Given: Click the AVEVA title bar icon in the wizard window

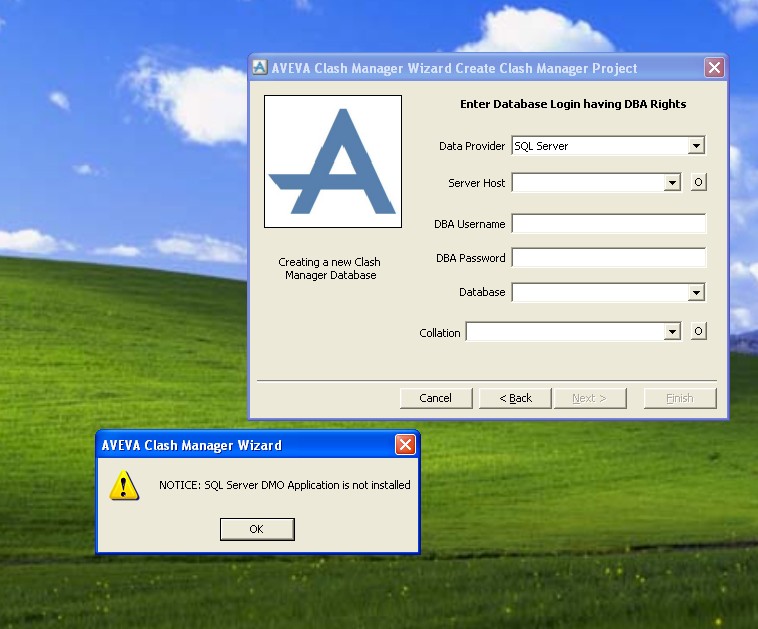Looking at the screenshot, I should (x=260, y=67).
